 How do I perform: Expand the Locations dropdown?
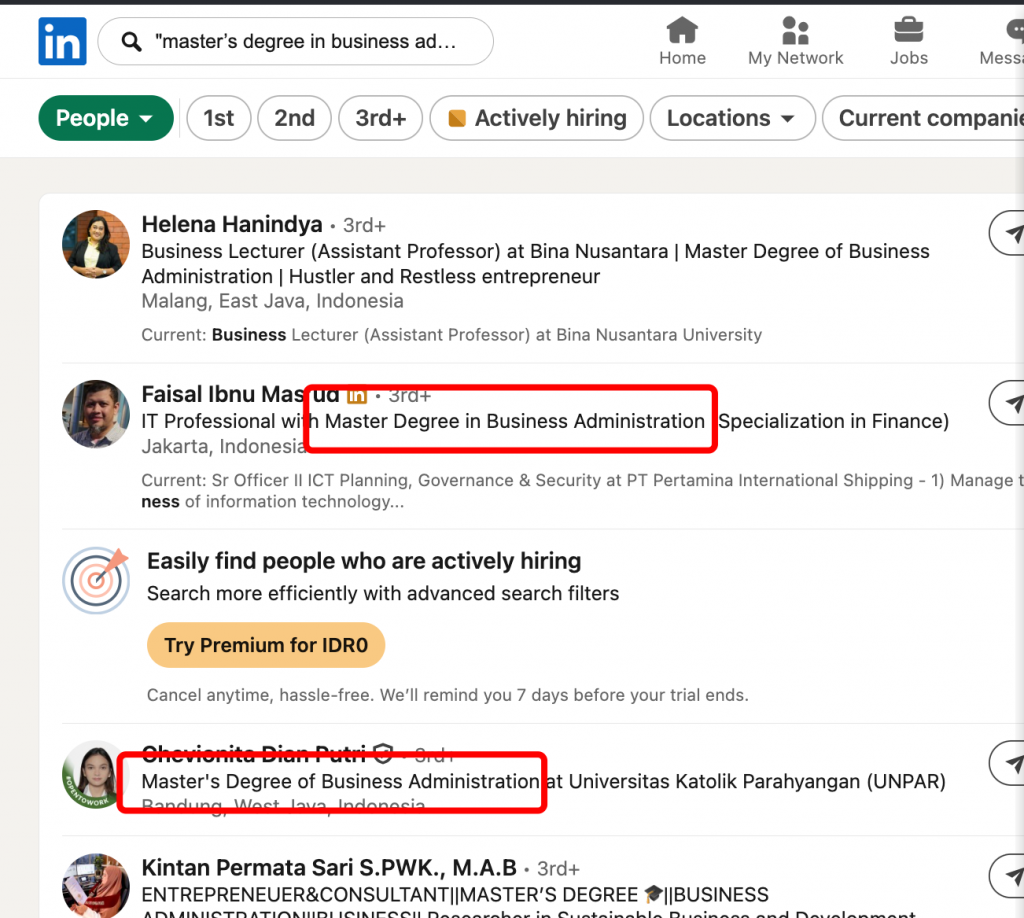pos(732,118)
